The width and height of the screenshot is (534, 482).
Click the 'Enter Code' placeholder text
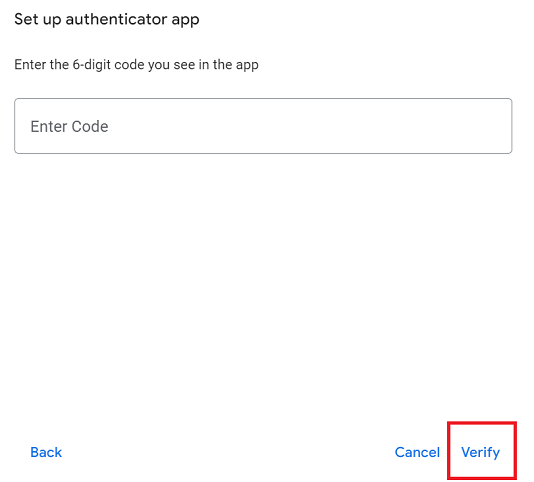(69, 126)
